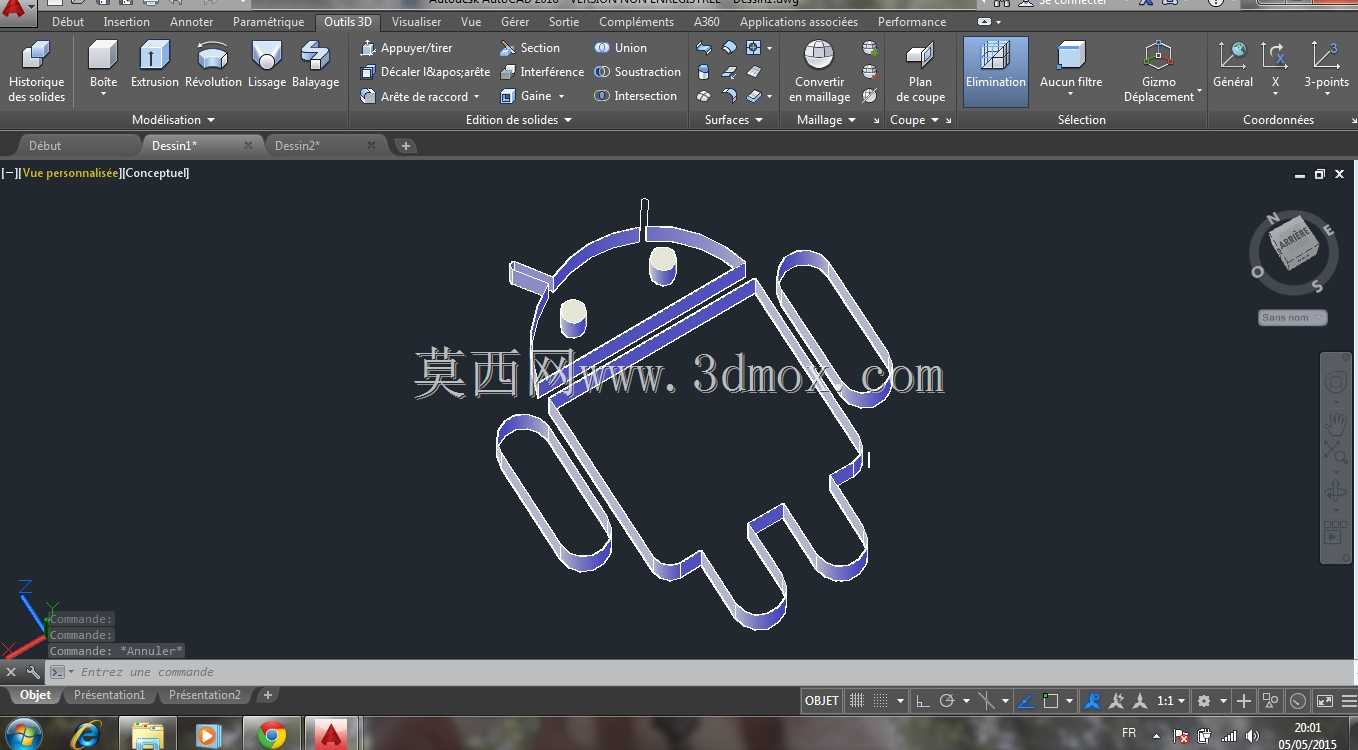Close the Dessin1* tab
This screenshot has width=1358, height=750.
pos(248,145)
